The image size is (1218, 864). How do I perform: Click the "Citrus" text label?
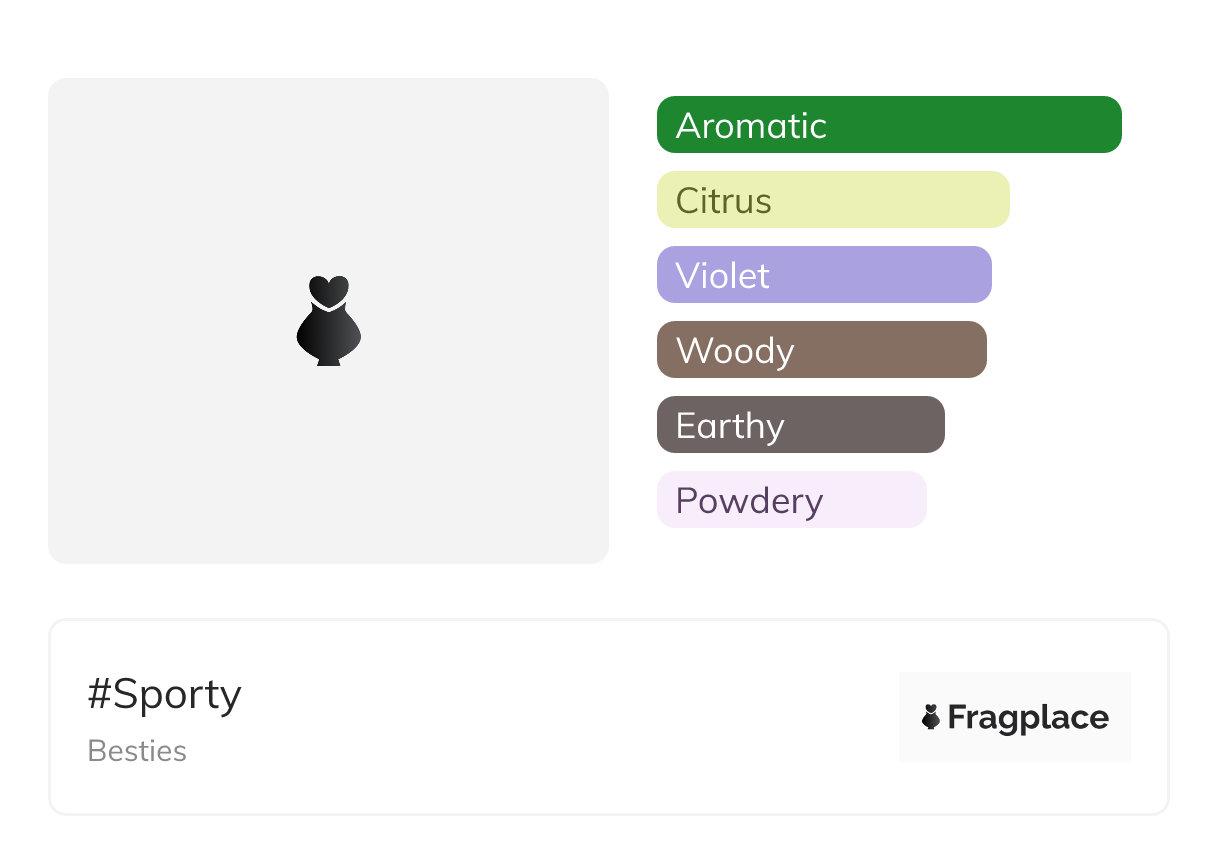pos(723,201)
